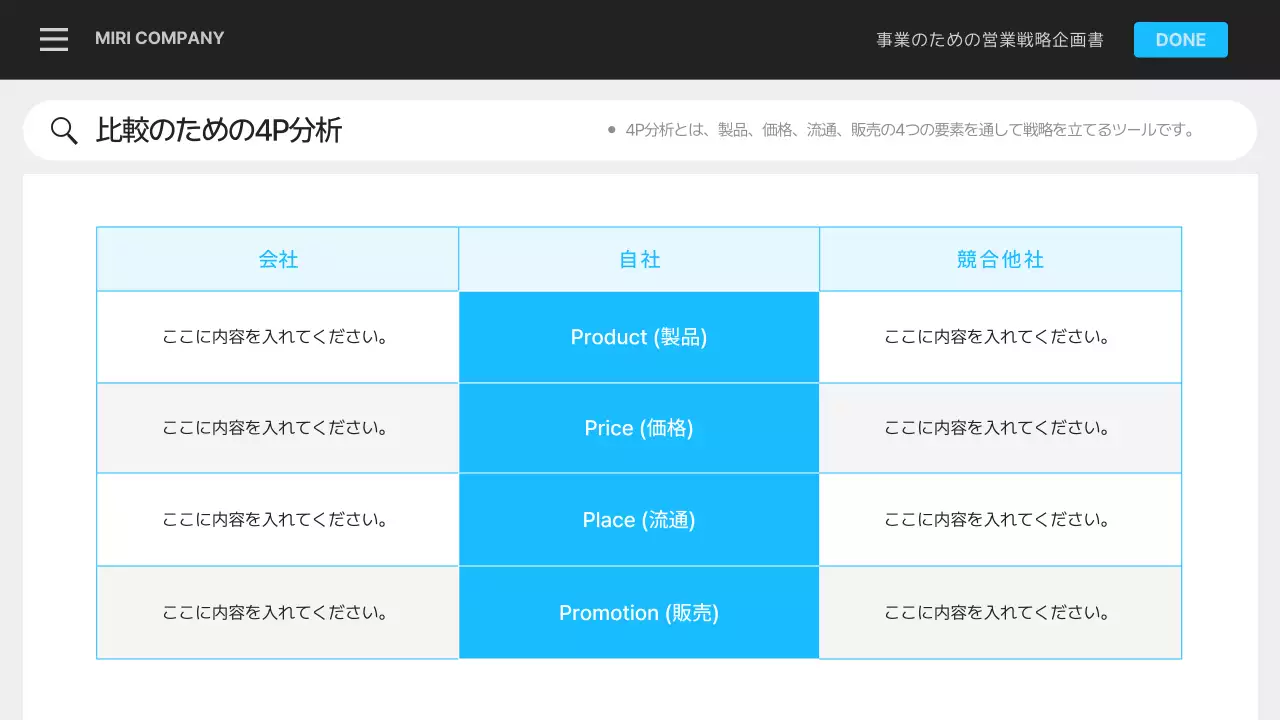Edit the placeholder text right of Place
This screenshot has width=1280, height=720.
pyautogui.click(x=998, y=520)
